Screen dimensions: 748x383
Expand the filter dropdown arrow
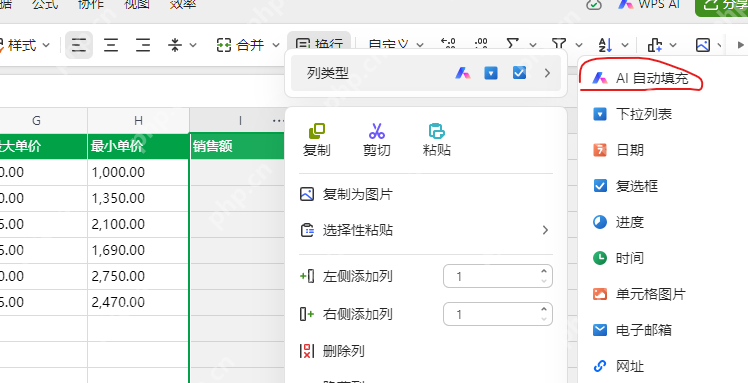point(579,45)
